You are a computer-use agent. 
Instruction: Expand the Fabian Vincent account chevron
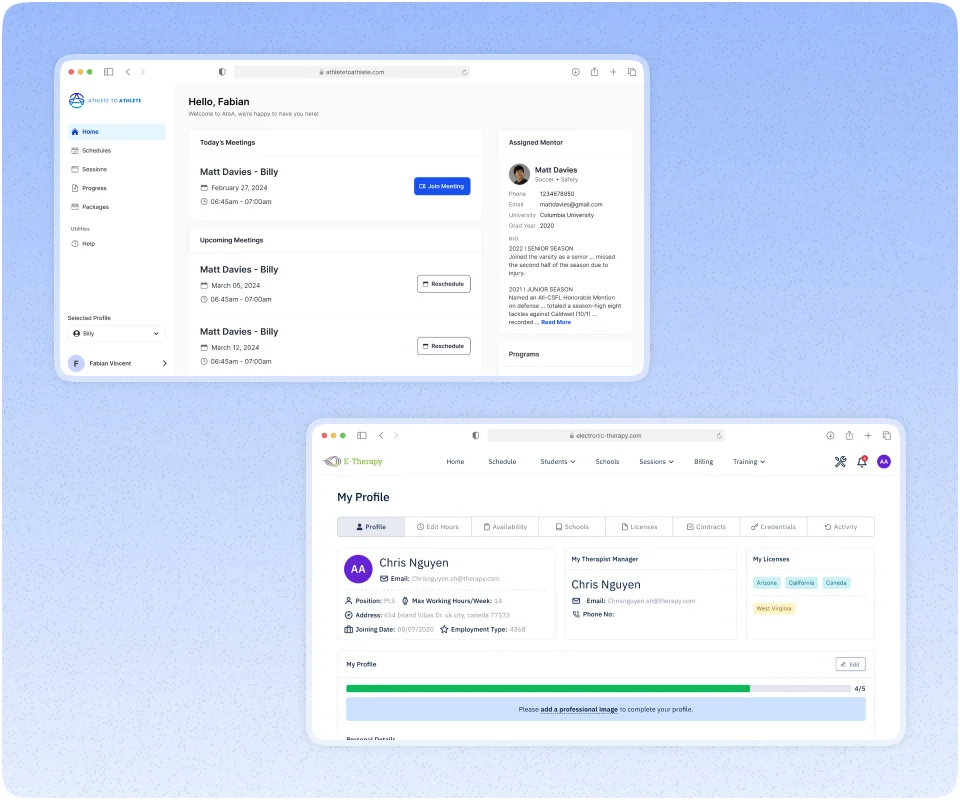(x=165, y=364)
